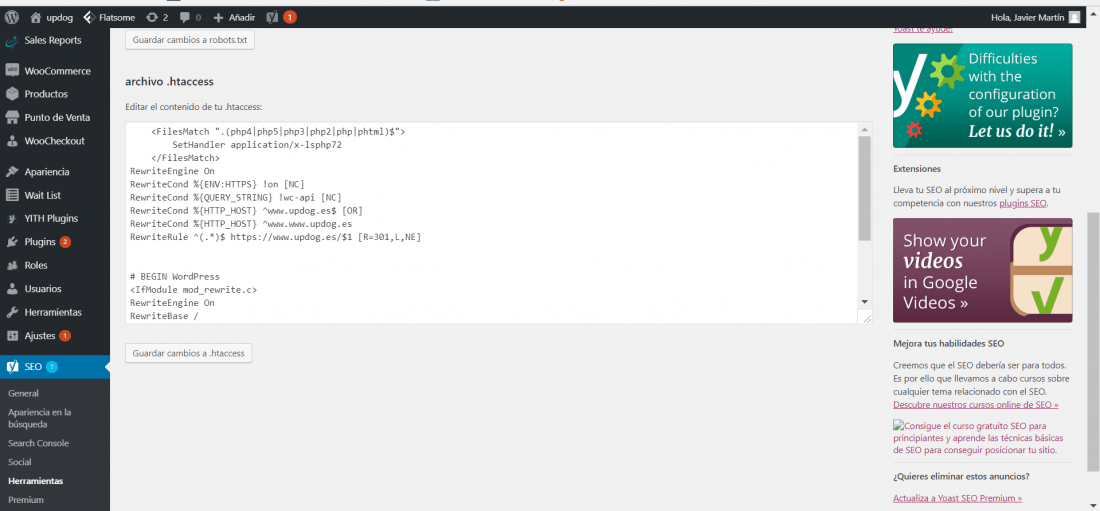Click the 'archivo .htaccess' heading
The height and width of the screenshot is (511, 1100).
pyautogui.click(x=169, y=81)
